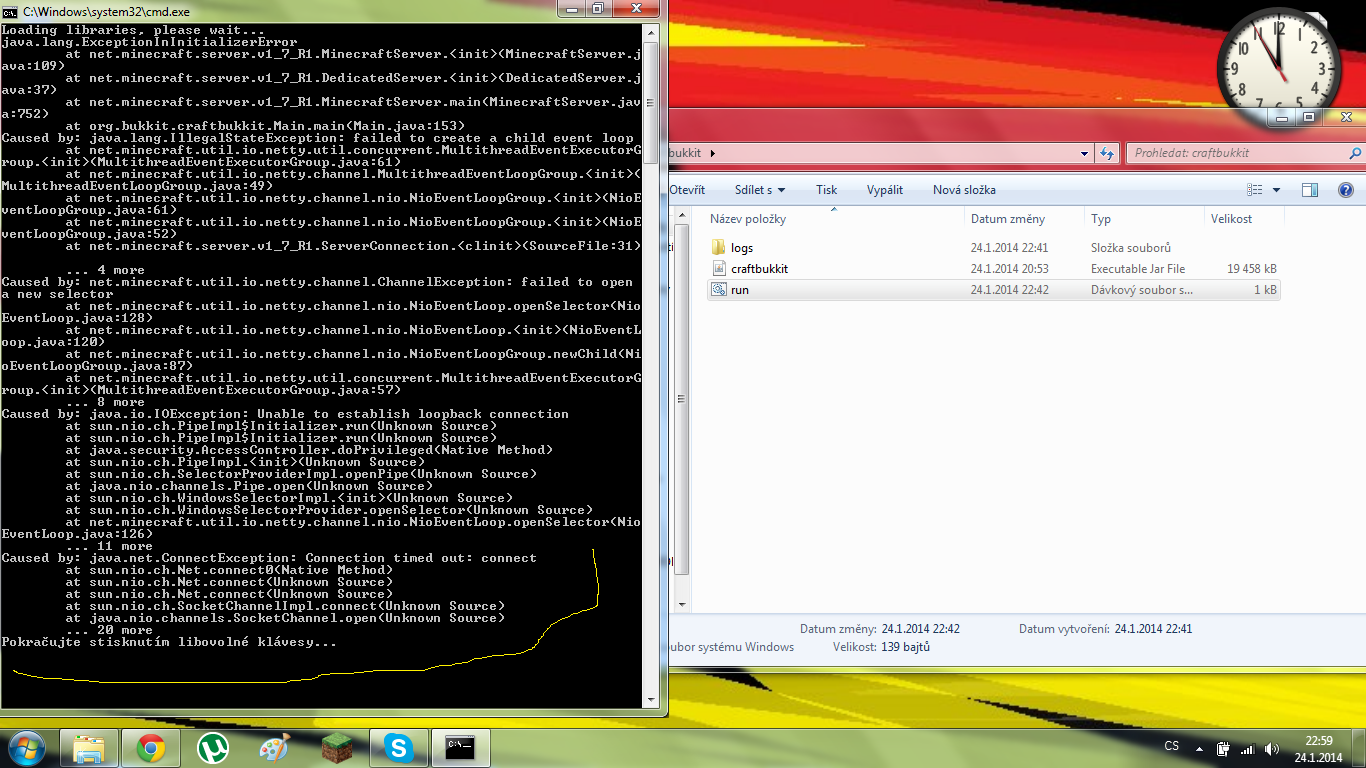This screenshot has height=768, width=1366.
Task: Click the Explorer address bar path field
Action: click(x=880, y=153)
